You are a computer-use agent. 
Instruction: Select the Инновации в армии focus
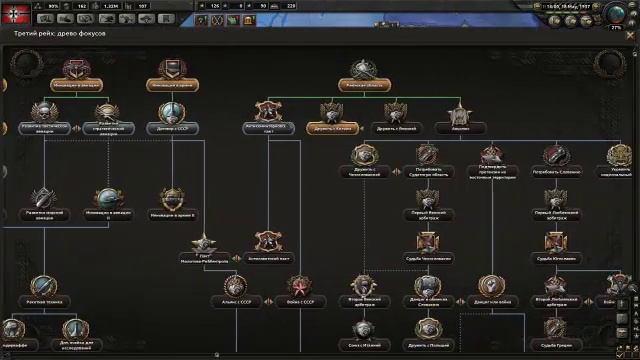pos(172,85)
